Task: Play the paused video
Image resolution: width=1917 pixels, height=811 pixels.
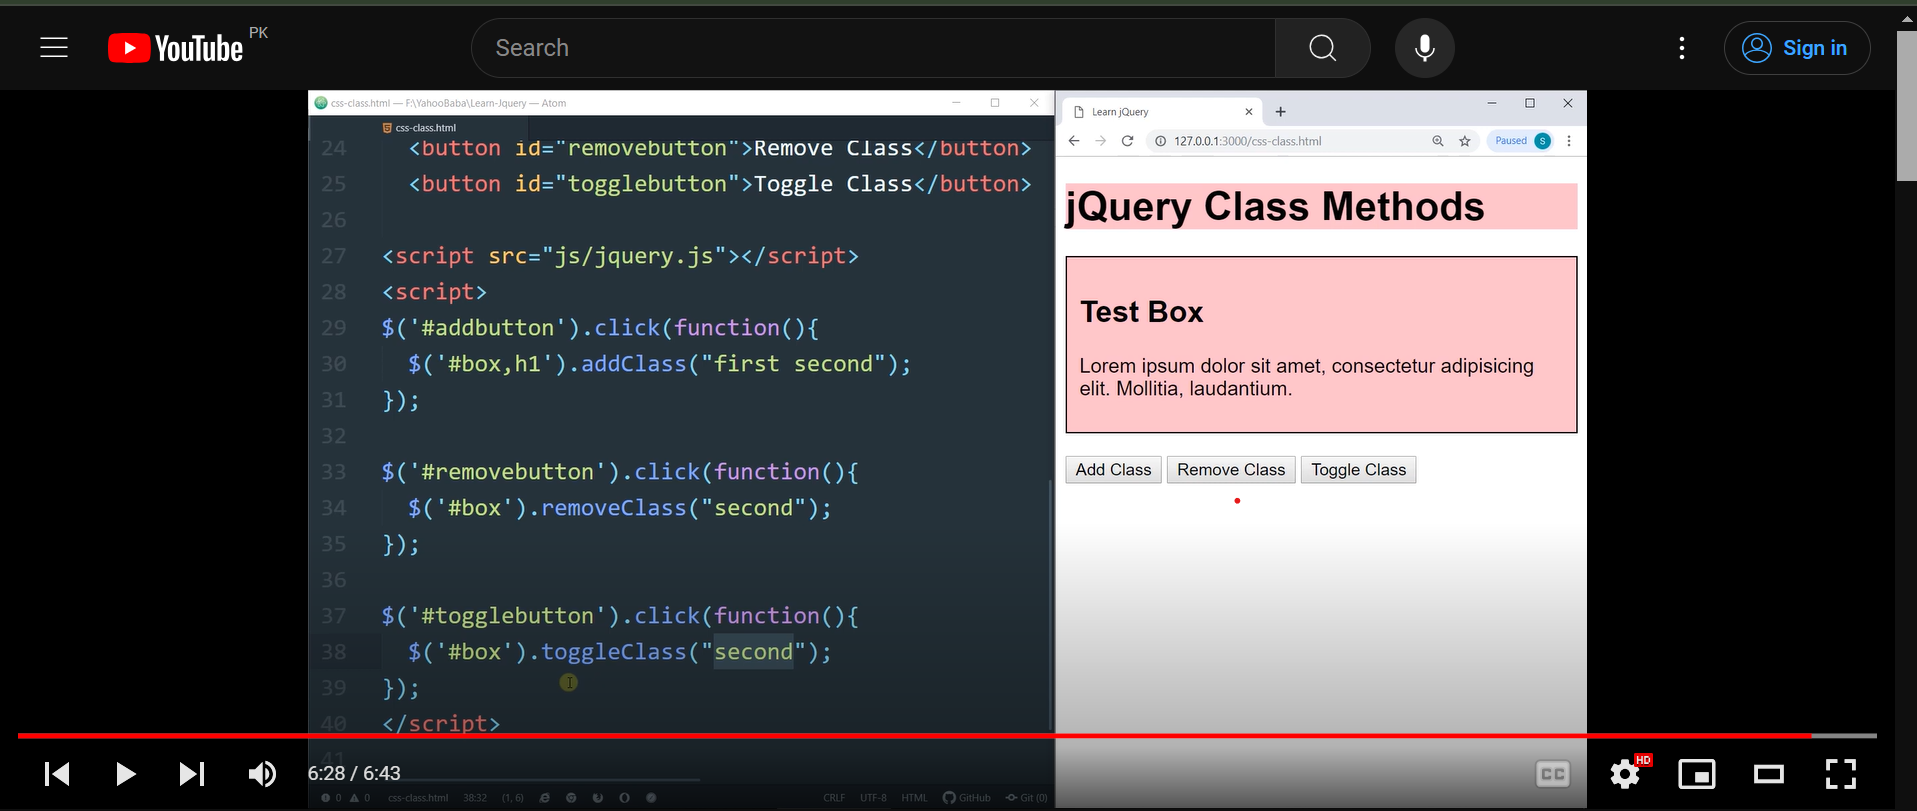Action: [125, 774]
